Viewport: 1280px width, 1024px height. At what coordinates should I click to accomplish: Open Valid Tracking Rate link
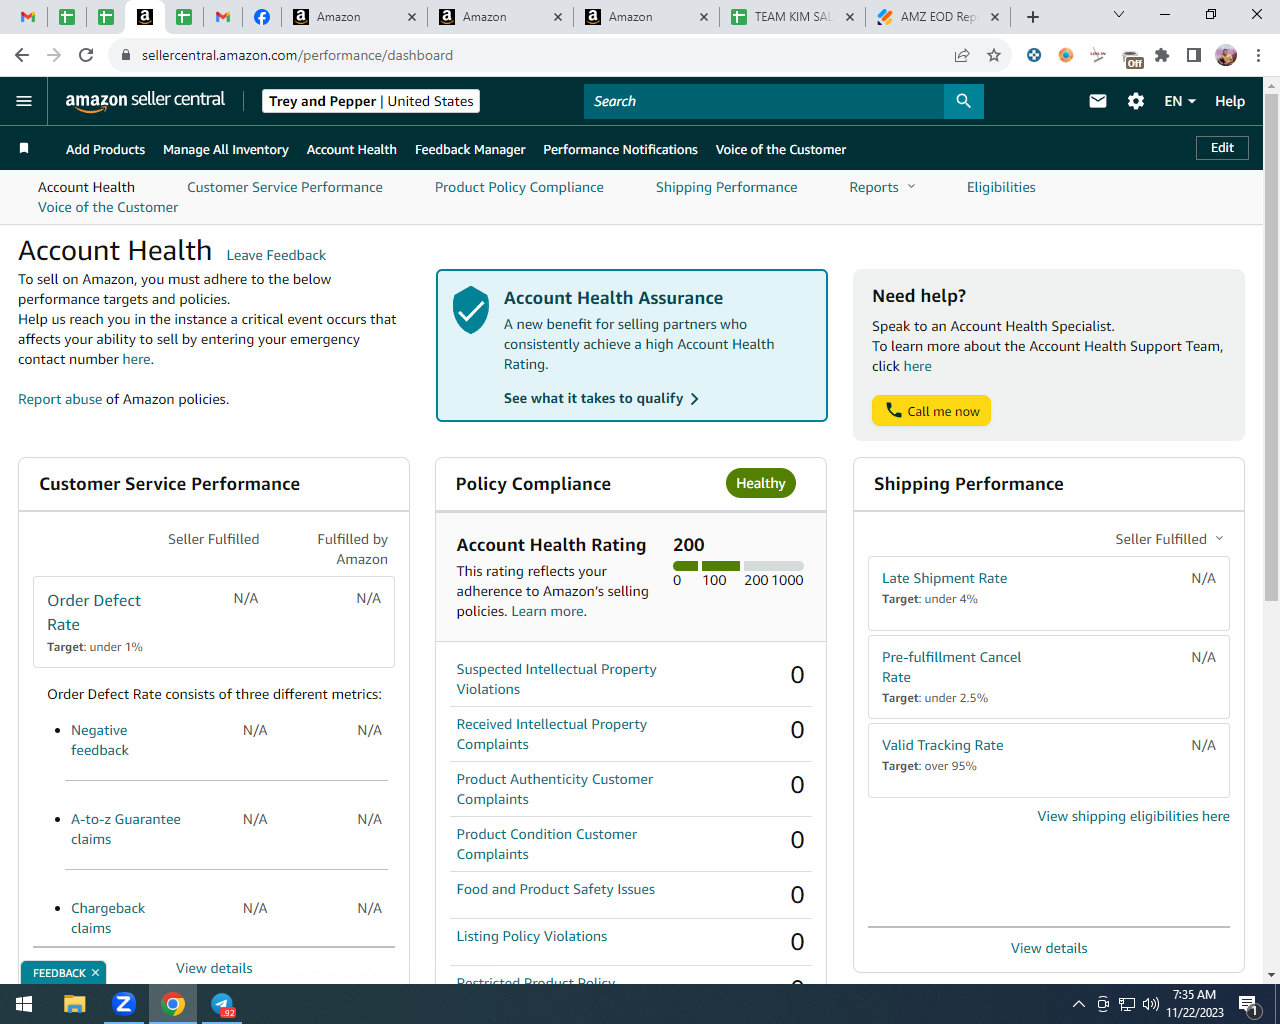tap(942, 745)
